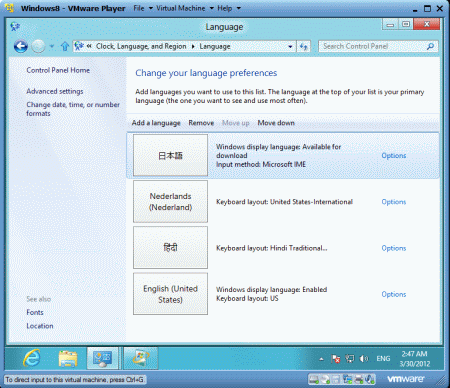
Task: Click the Control Panel icon in address bar
Action: click(x=79, y=46)
